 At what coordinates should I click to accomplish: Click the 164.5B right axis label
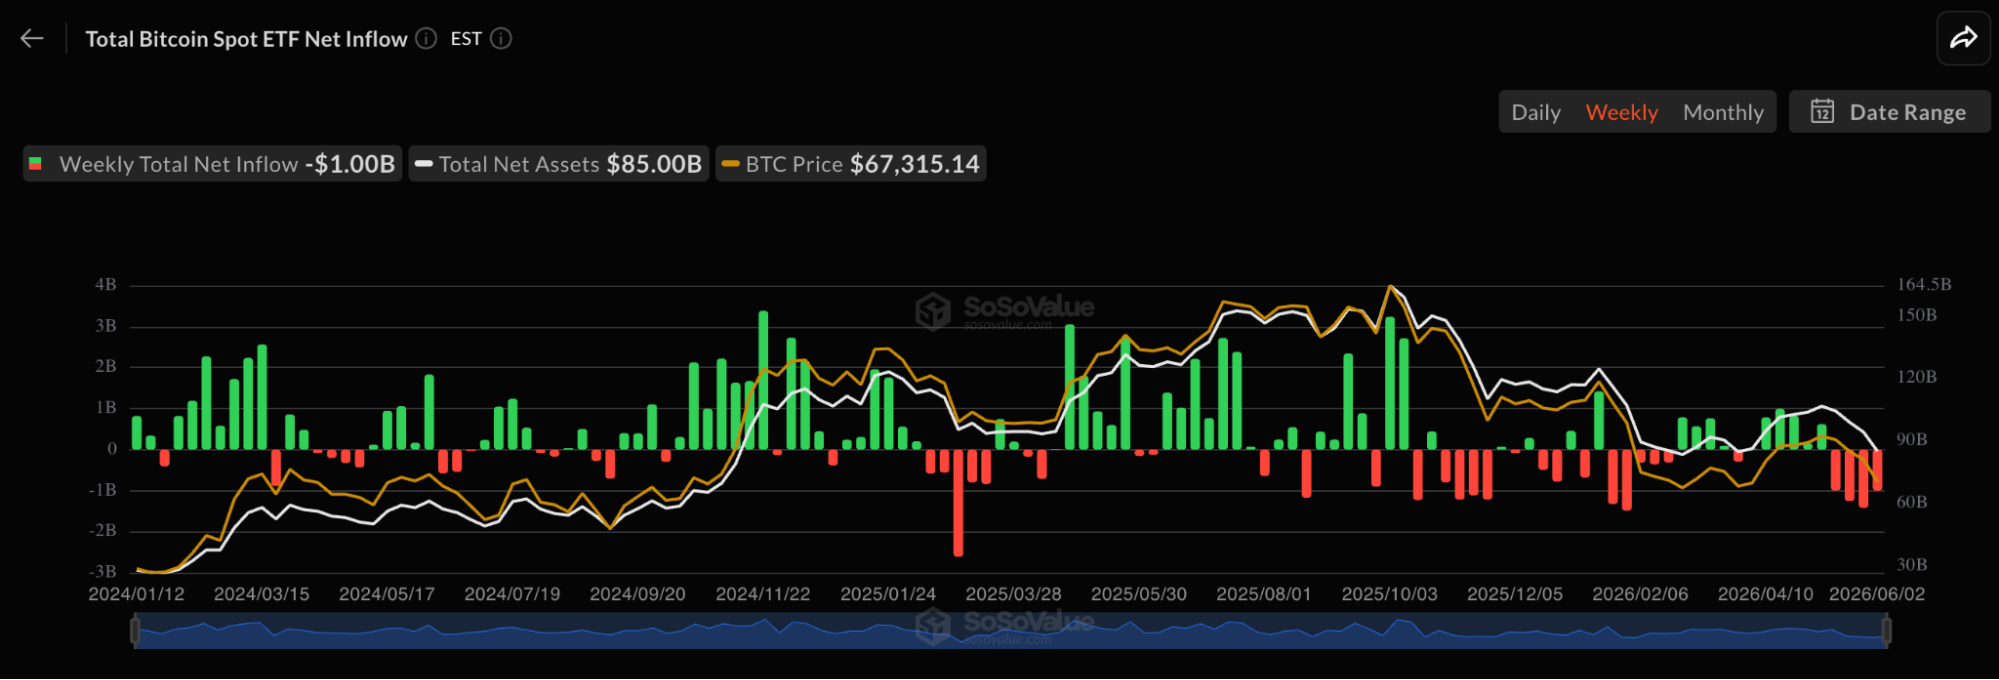point(1924,285)
